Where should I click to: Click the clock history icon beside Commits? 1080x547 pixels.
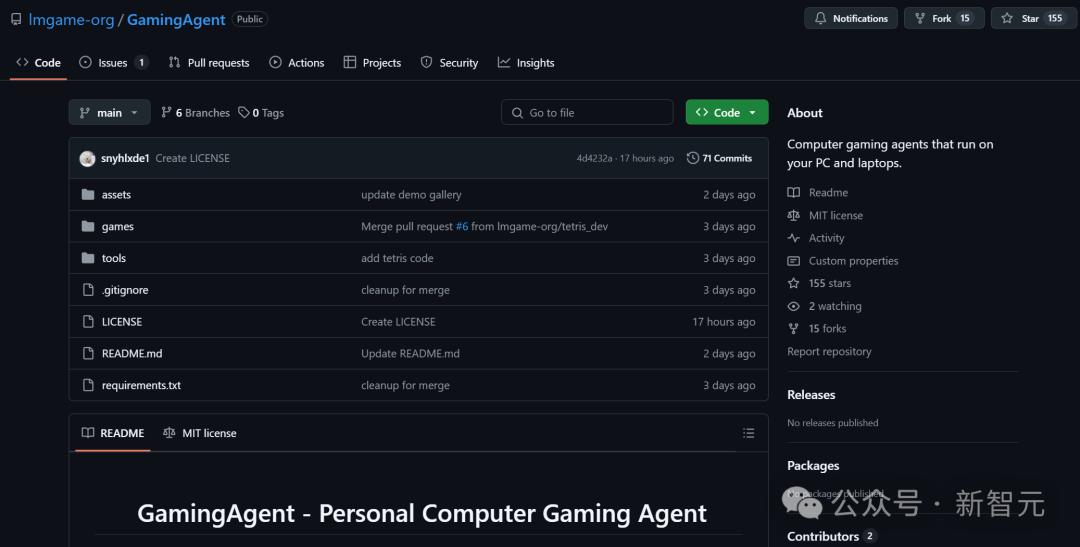(x=693, y=158)
